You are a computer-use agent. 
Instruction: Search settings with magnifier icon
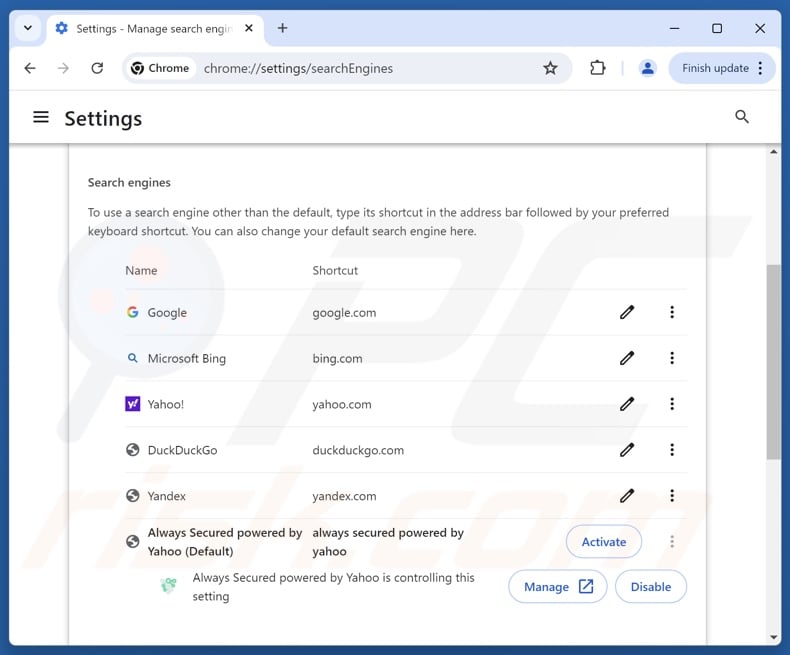pyautogui.click(x=742, y=117)
